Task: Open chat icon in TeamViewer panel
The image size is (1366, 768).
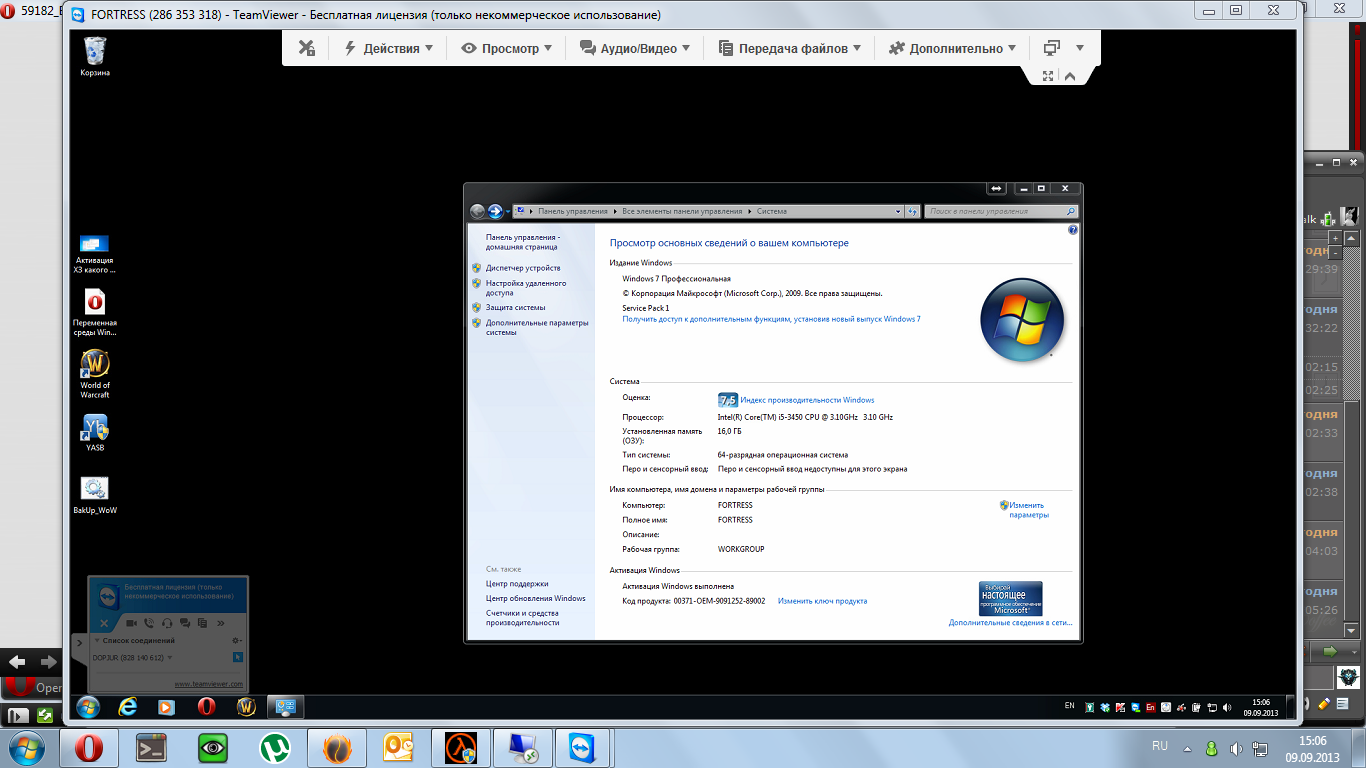Action: coord(185,622)
